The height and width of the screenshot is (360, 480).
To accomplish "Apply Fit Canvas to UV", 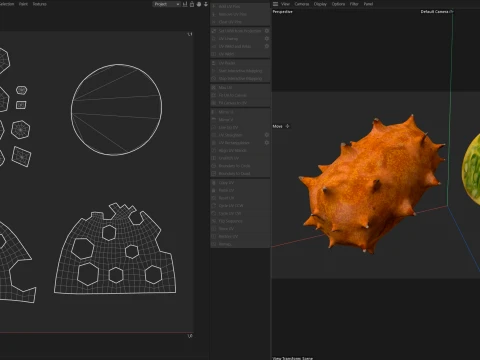I will tap(240, 103).
